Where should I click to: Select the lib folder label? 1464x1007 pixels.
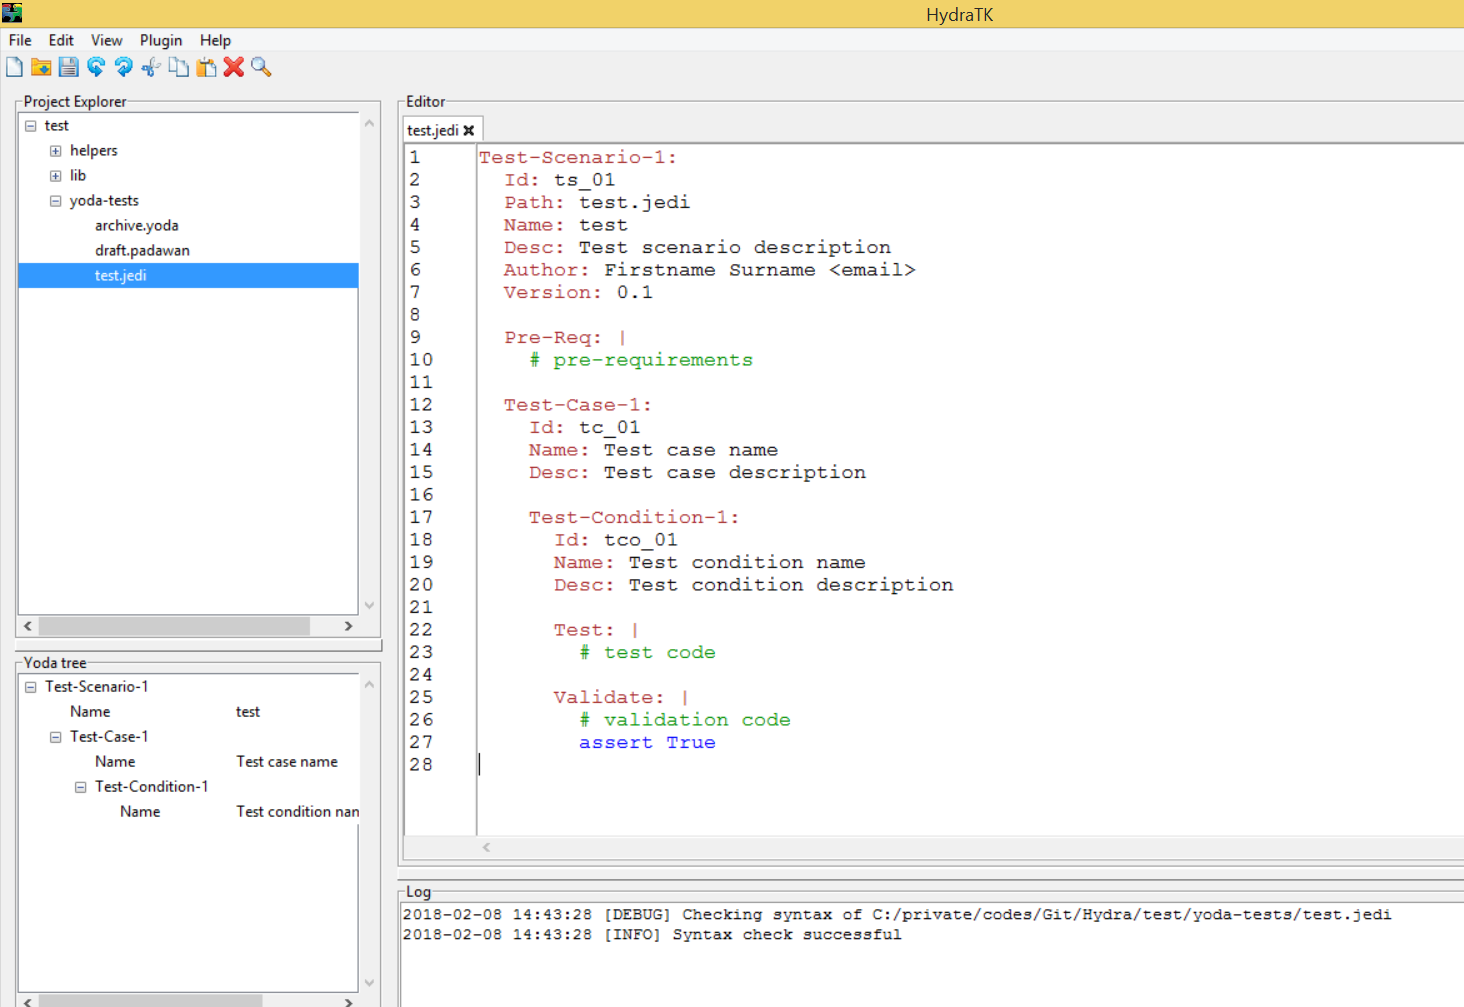pyautogui.click(x=78, y=176)
